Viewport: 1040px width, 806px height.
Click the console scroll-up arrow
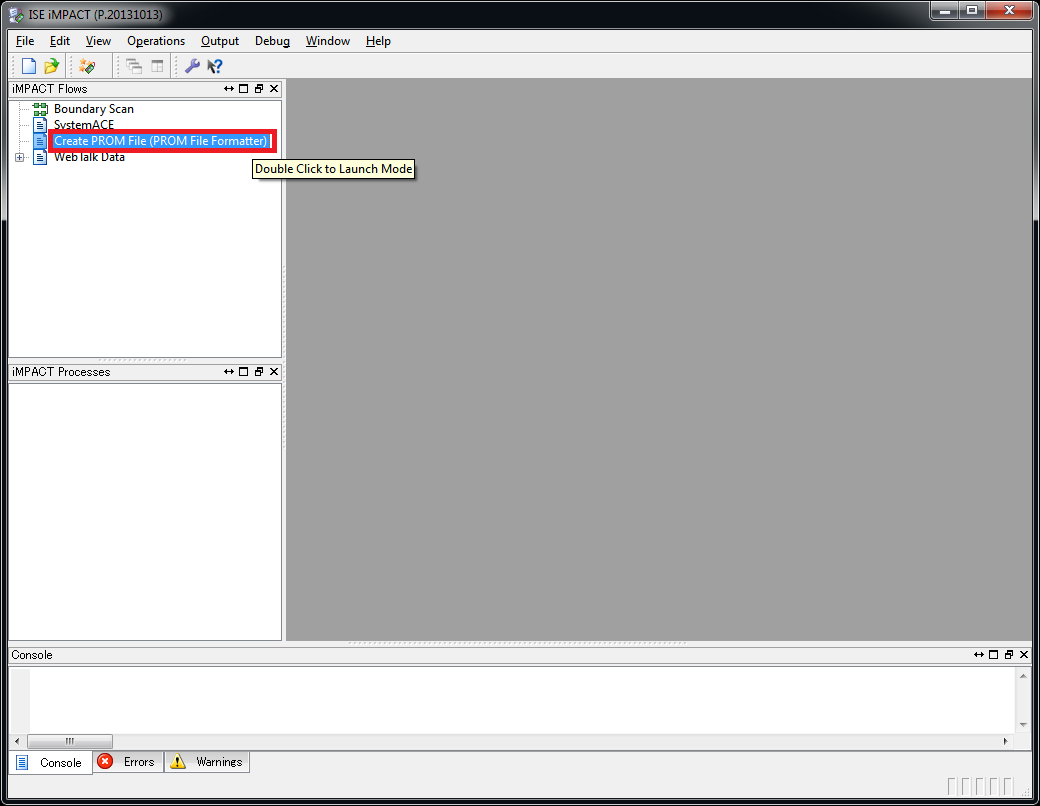click(x=1023, y=676)
